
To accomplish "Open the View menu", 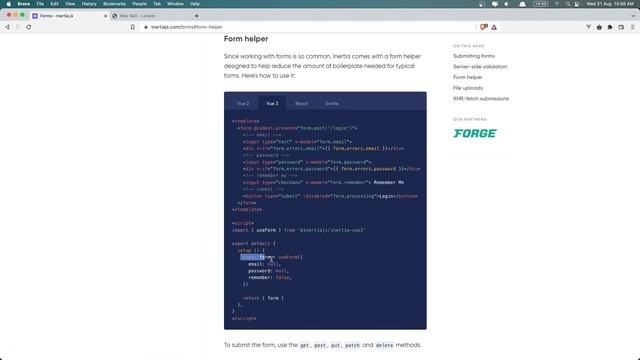I will (70, 4).
